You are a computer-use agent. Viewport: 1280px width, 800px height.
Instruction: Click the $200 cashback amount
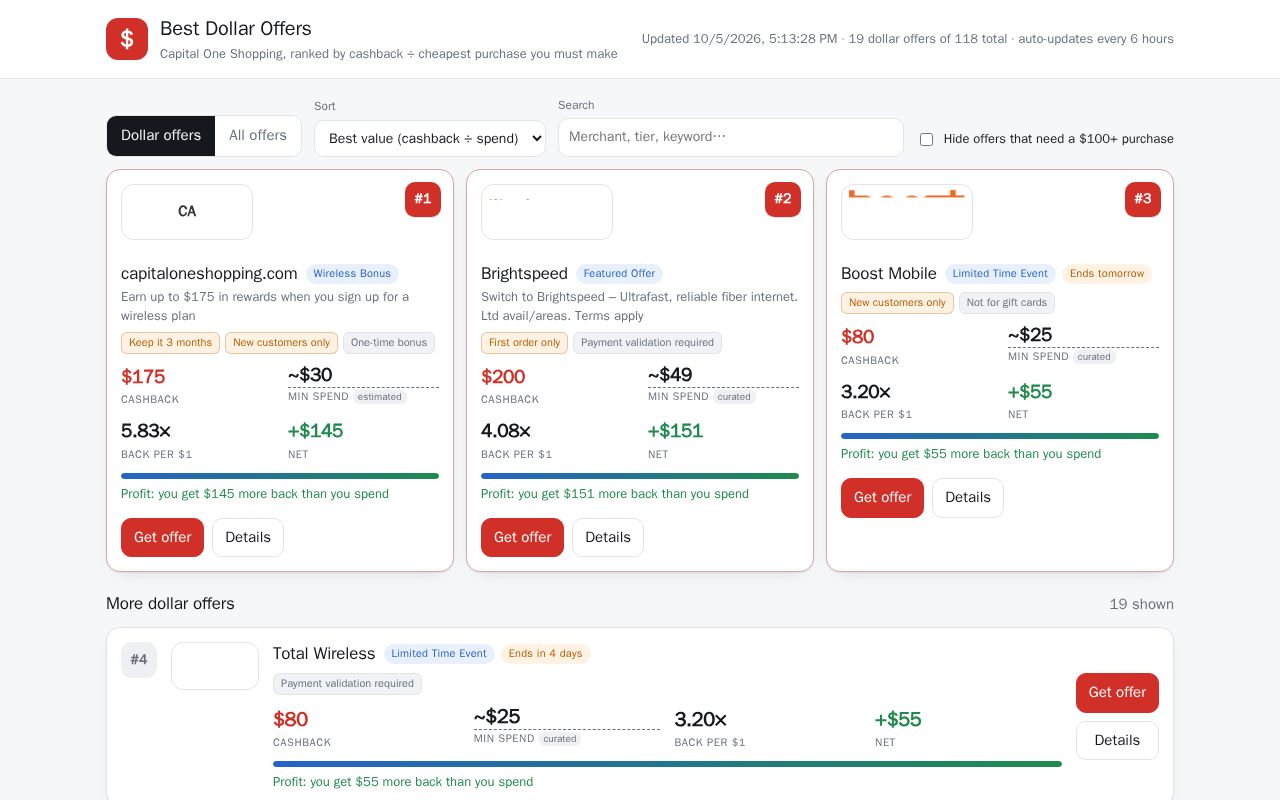pos(503,377)
